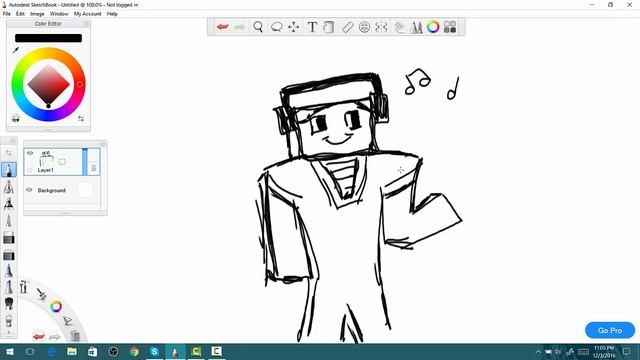Click the Go Pro button
Screen dimensions: 640x360
click(610, 330)
